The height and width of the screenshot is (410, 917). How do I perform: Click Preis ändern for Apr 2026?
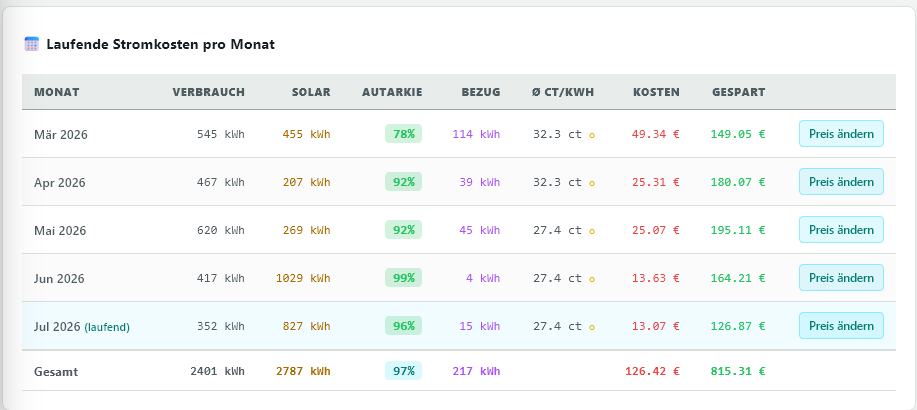(841, 182)
